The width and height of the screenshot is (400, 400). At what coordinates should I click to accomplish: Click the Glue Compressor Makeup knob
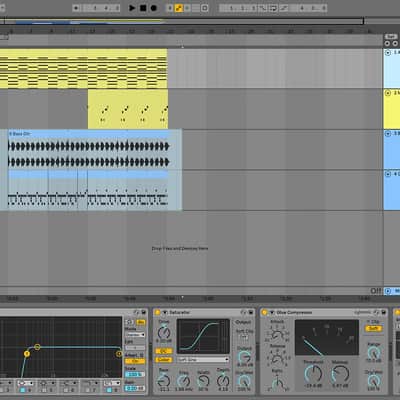[340, 373]
